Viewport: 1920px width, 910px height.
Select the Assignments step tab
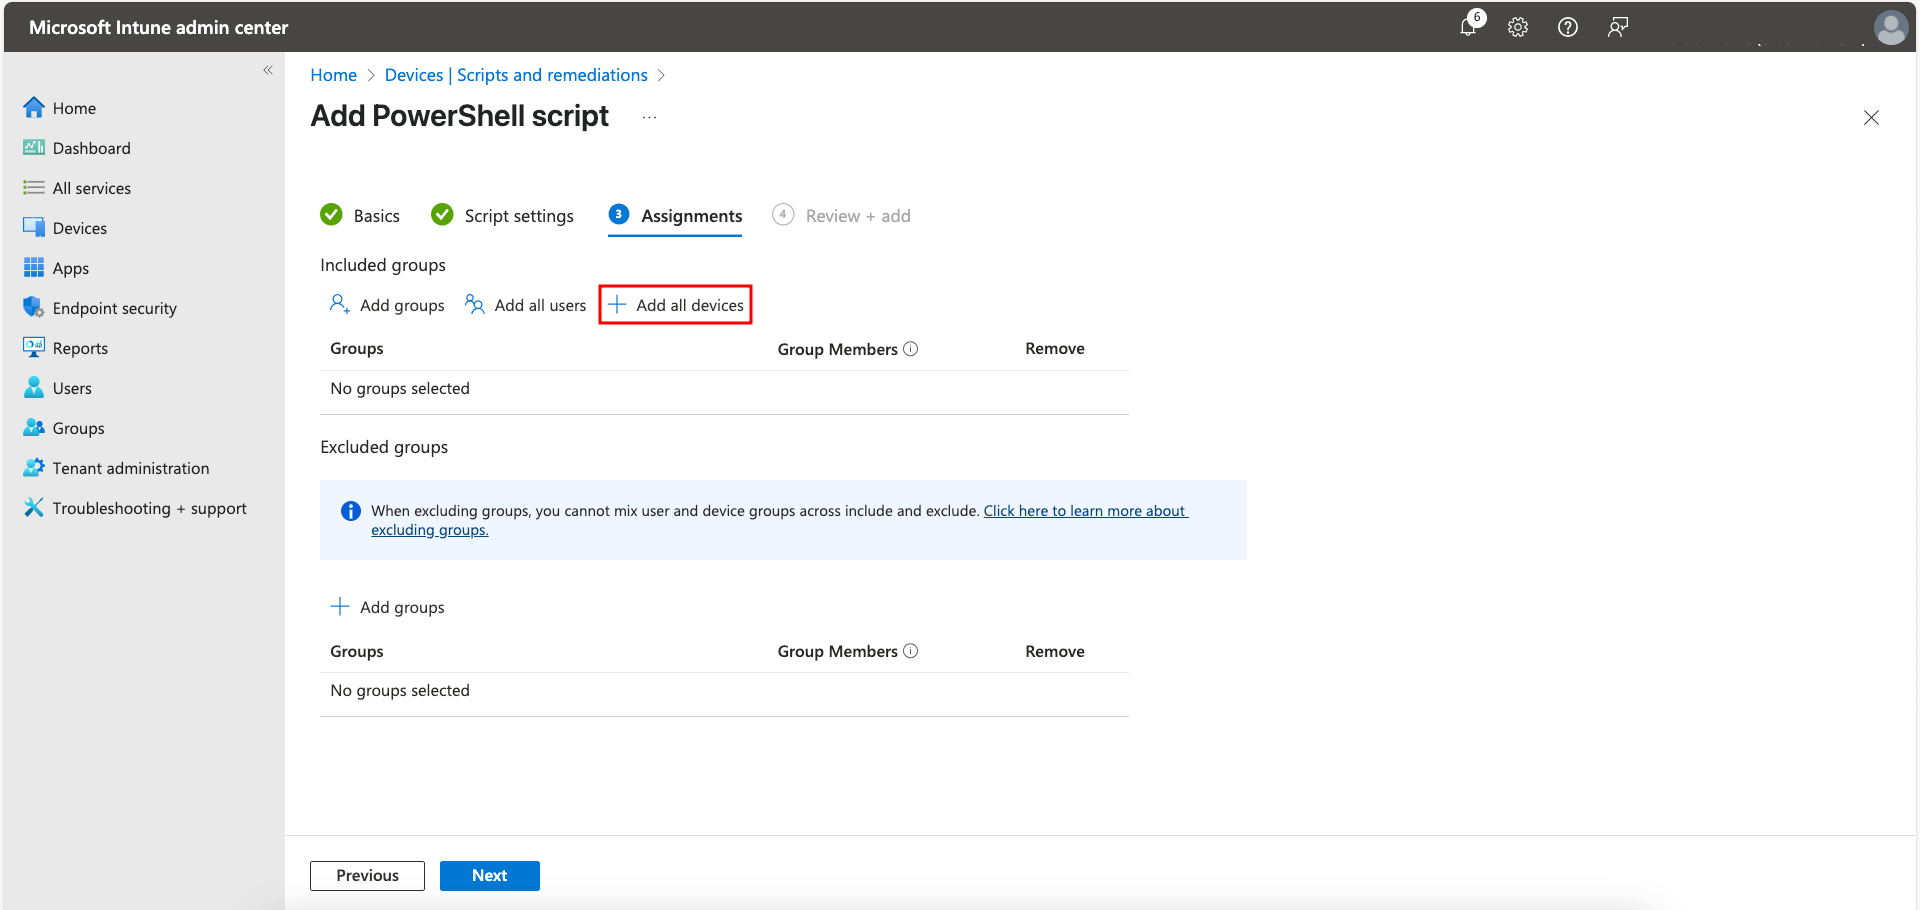click(x=675, y=215)
